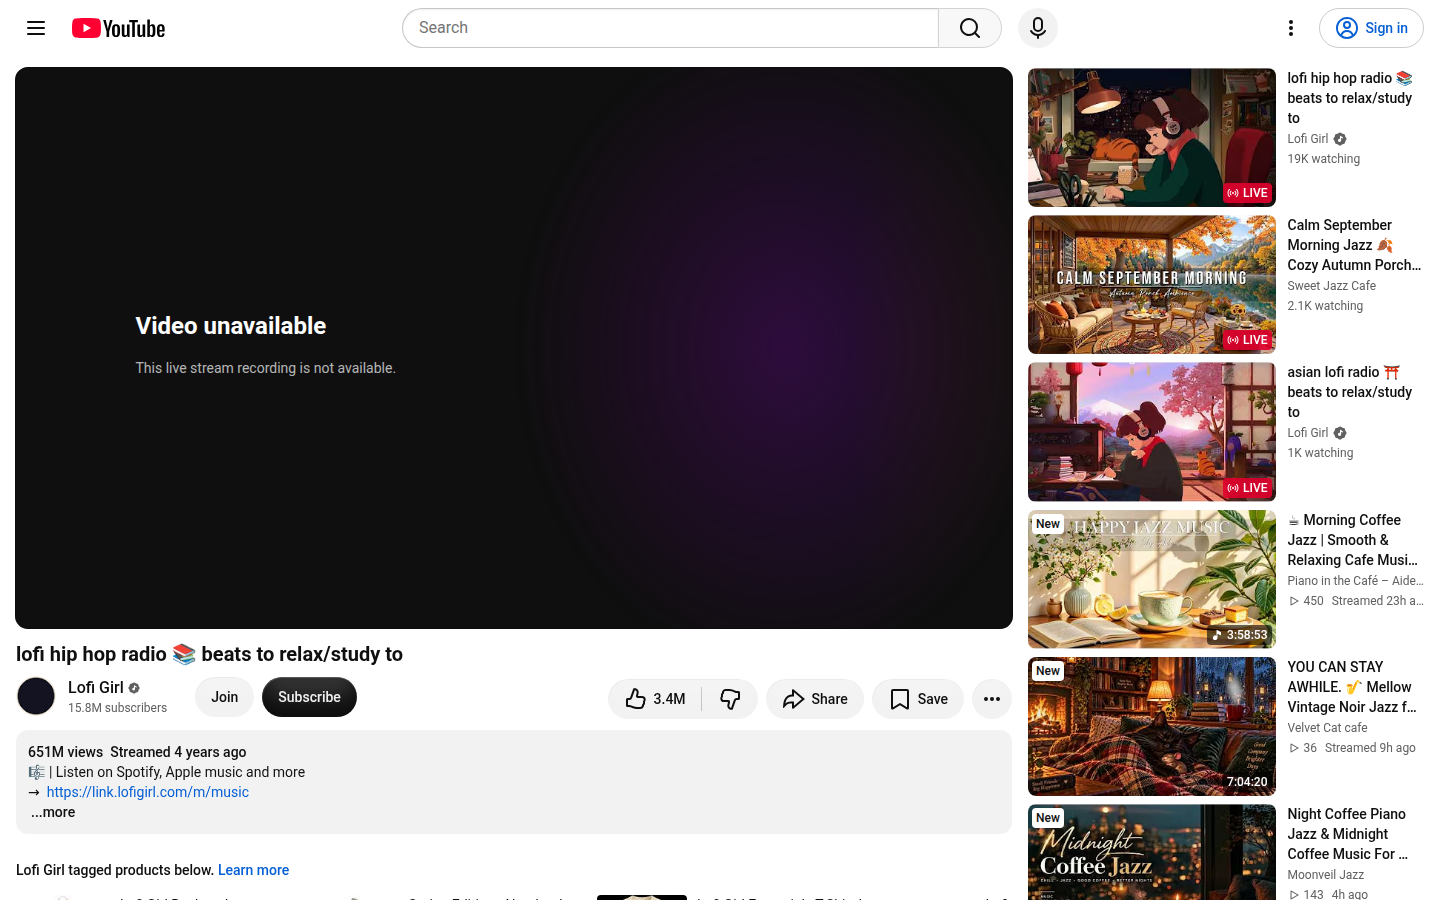
Task: Focus the Search input field
Action: click(671, 28)
